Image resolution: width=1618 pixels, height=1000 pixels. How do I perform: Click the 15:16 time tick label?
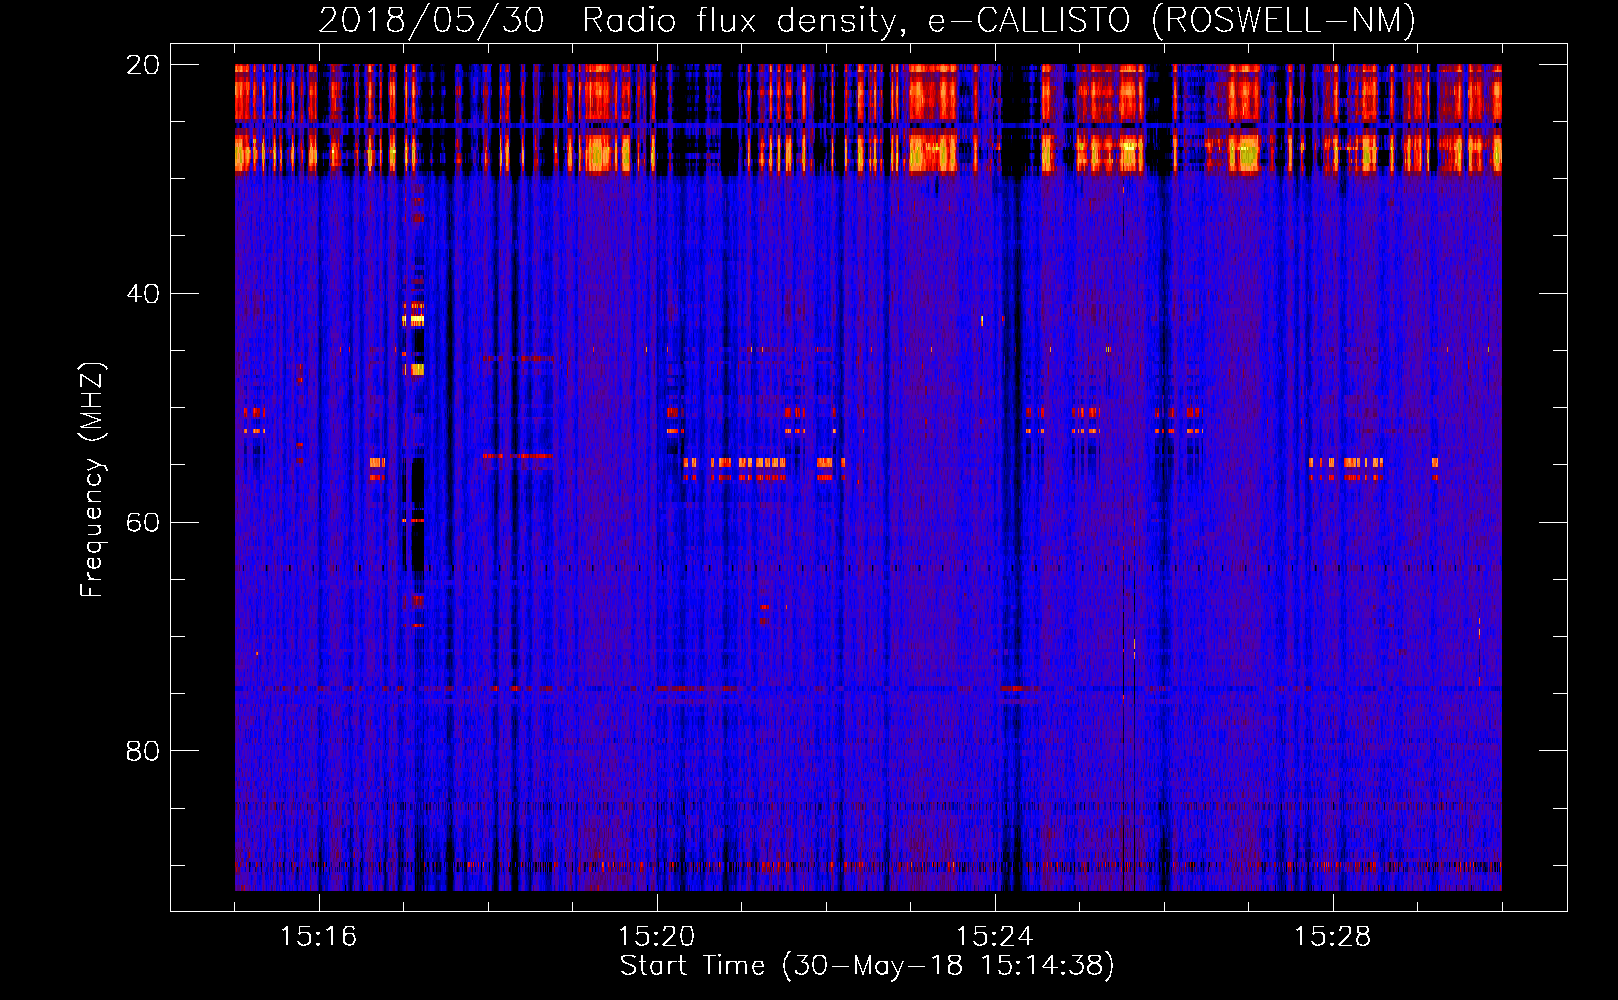pyautogui.click(x=318, y=937)
